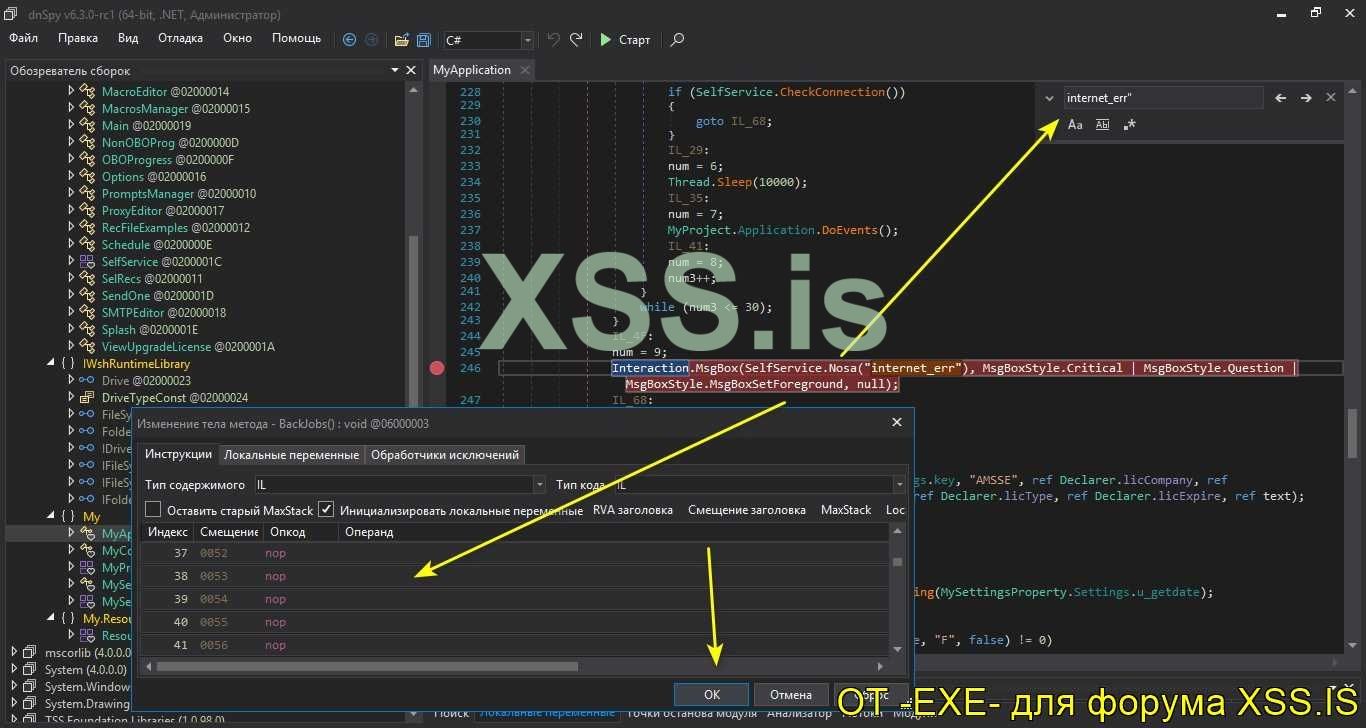Close the Assembly Explorer panel
This screenshot has width=1366, height=728.
pos(410,70)
